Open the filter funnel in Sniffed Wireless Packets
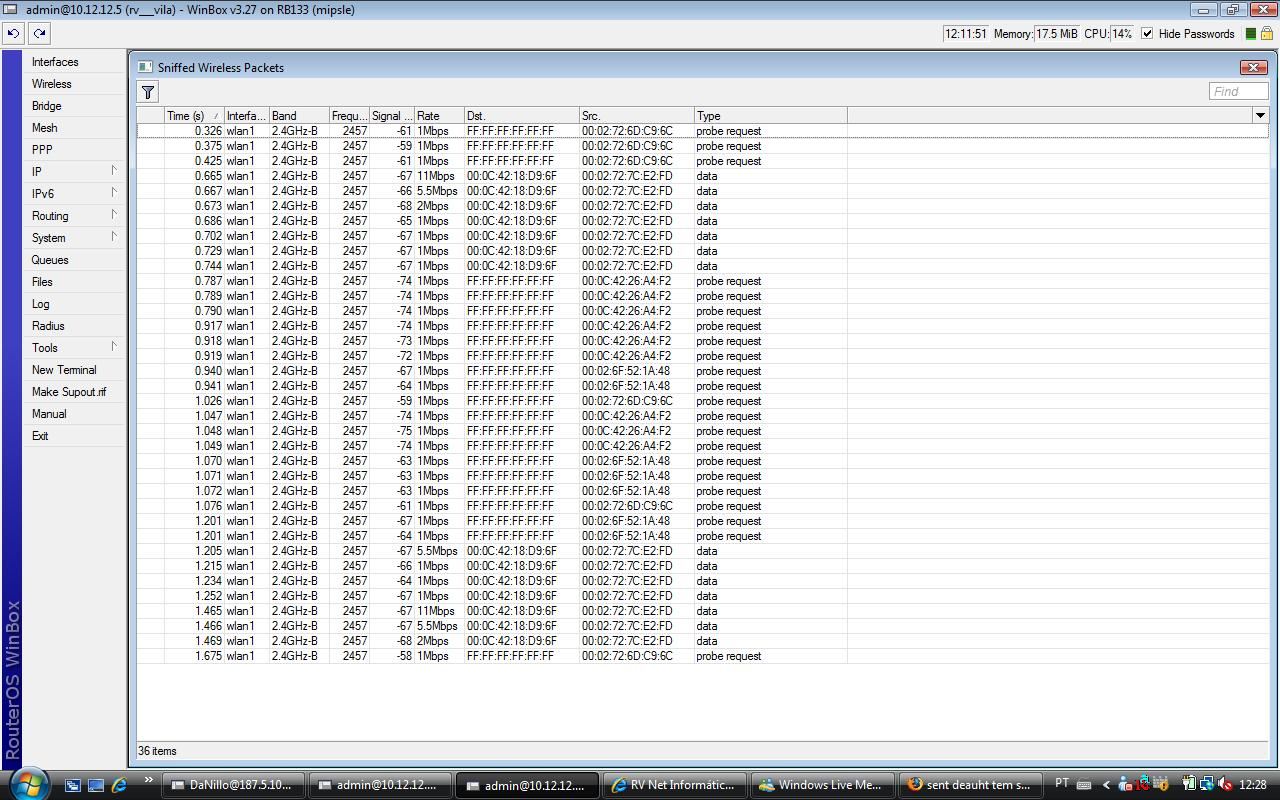Viewport: 1280px width, 800px height. pyautogui.click(x=148, y=92)
